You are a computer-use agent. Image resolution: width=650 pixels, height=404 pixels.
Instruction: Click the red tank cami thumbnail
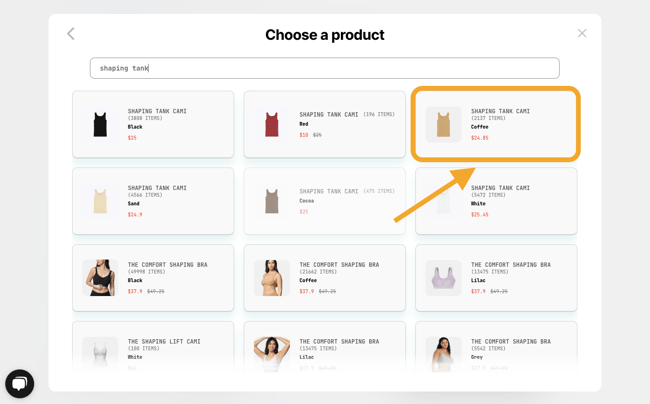272,124
